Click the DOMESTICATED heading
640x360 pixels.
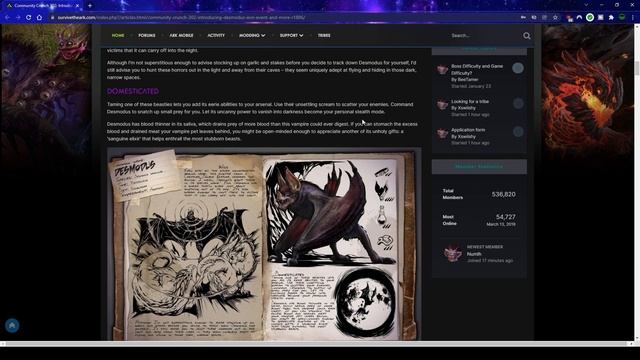click(133, 91)
